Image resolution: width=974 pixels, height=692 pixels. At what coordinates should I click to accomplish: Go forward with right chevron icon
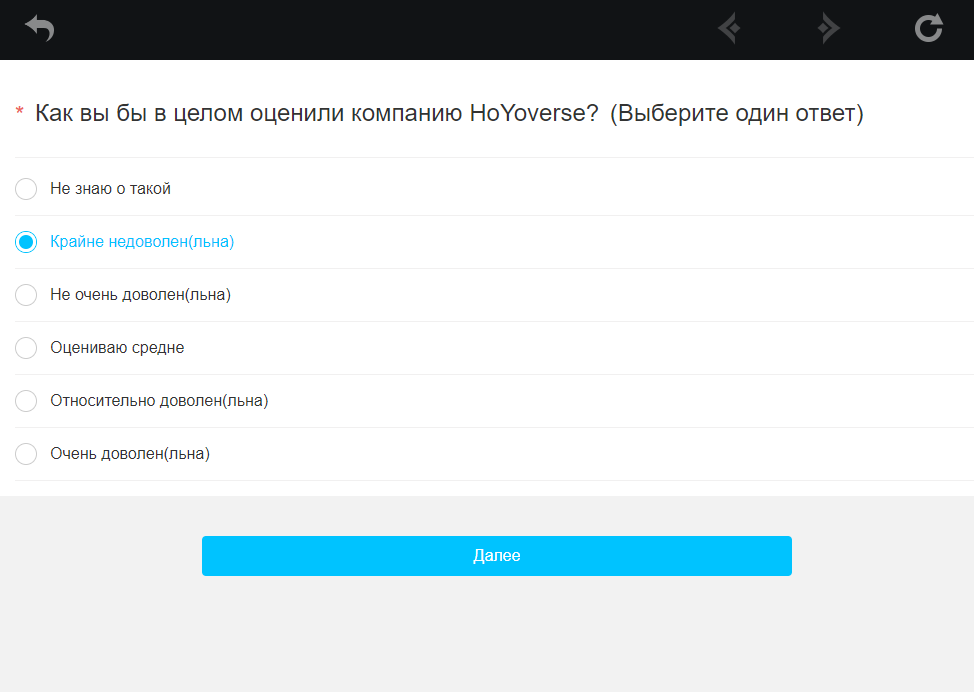829,29
